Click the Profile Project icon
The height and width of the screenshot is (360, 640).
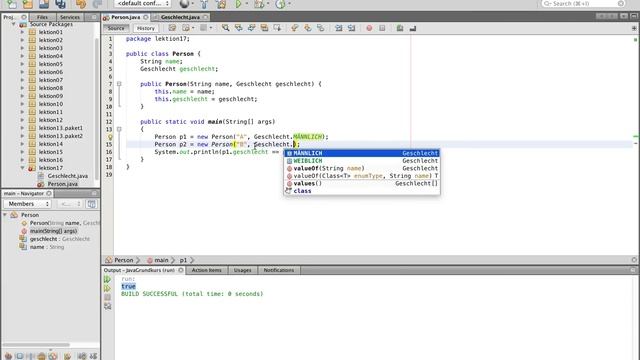click(280, 4)
